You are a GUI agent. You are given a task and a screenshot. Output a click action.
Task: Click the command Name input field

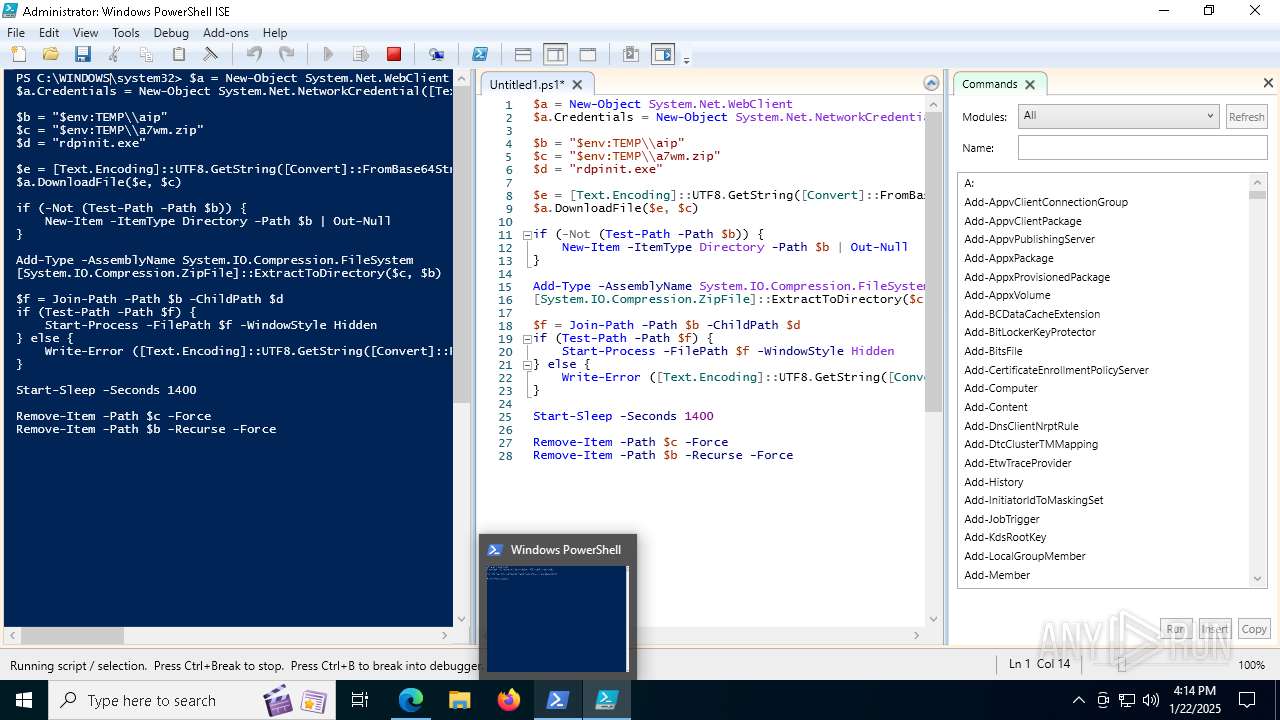click(1142, 148)
